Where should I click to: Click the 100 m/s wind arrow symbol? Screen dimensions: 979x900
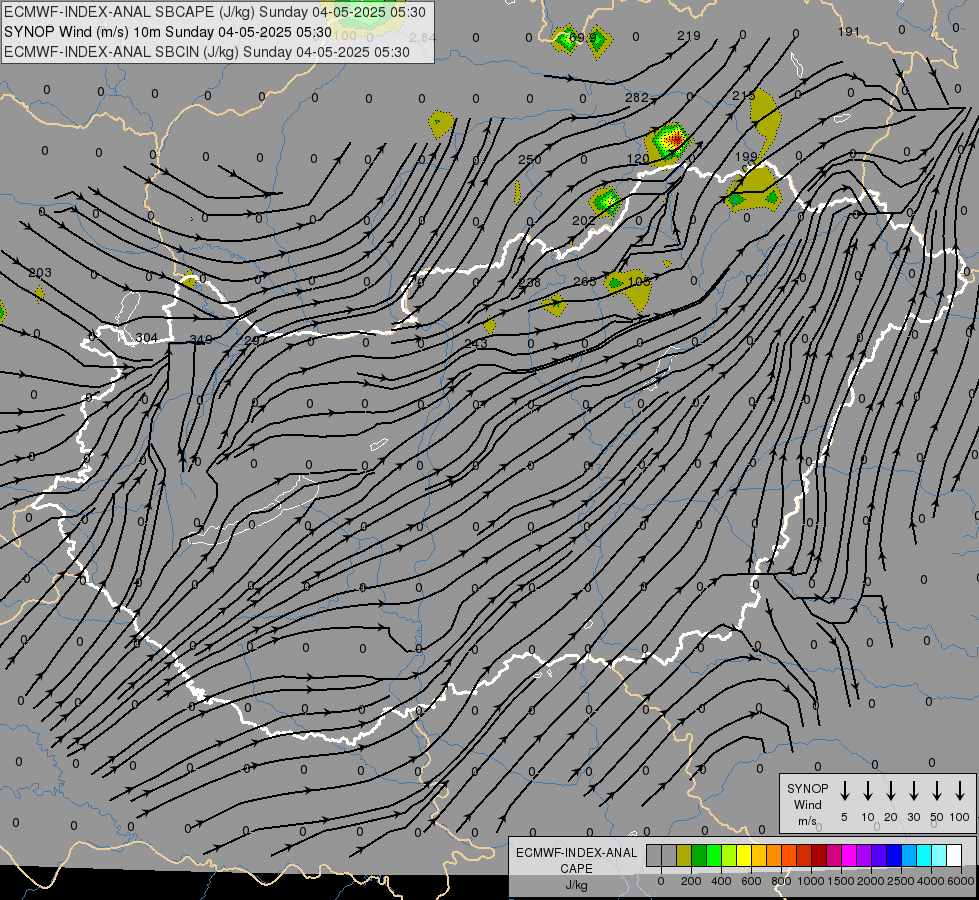tap(960, 791)
